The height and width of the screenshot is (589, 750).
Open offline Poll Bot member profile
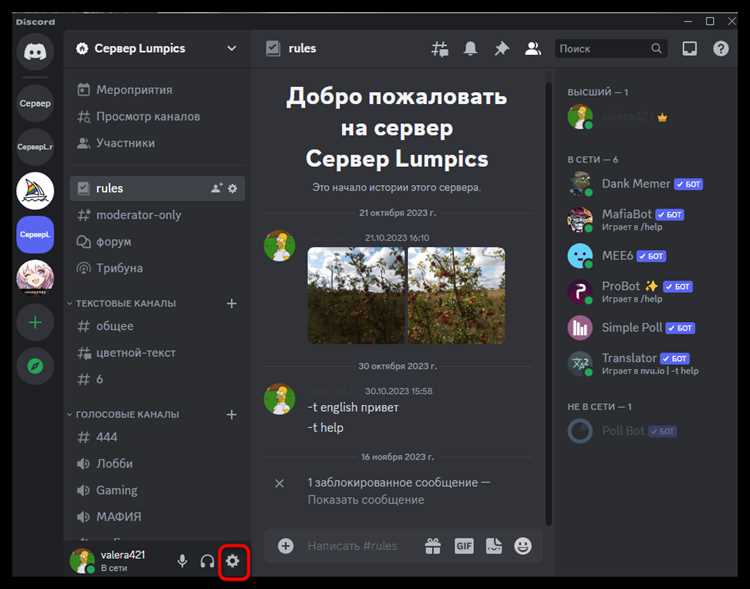click(643, 431)
